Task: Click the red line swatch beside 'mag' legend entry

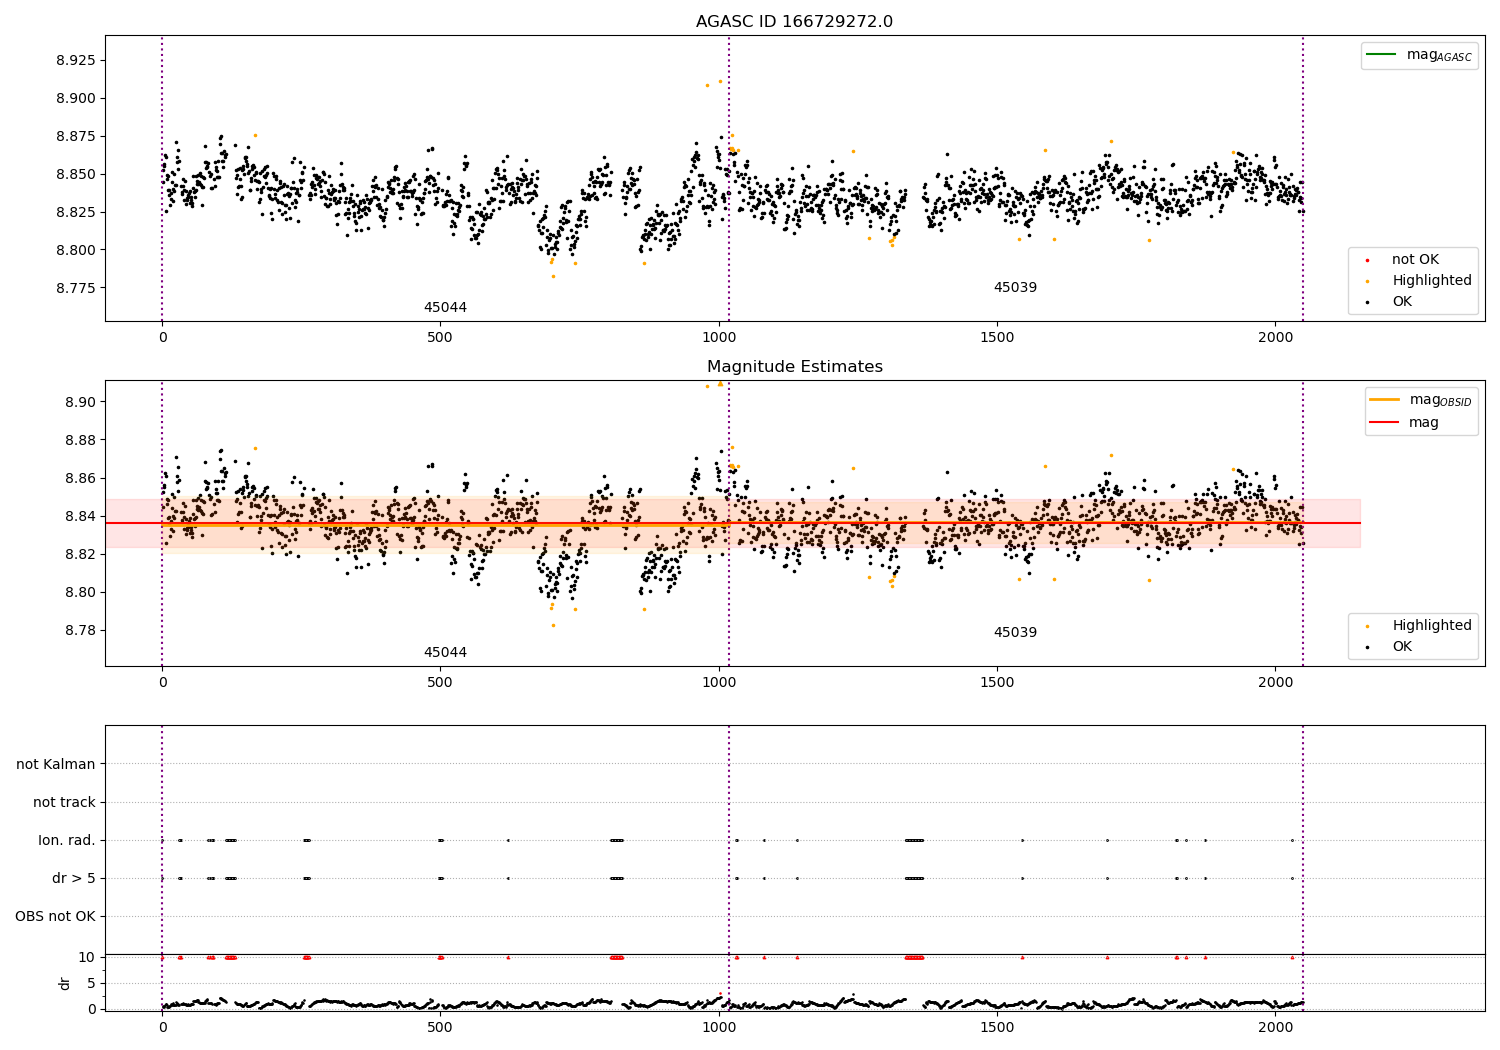Action: (x=1384, y=423)
